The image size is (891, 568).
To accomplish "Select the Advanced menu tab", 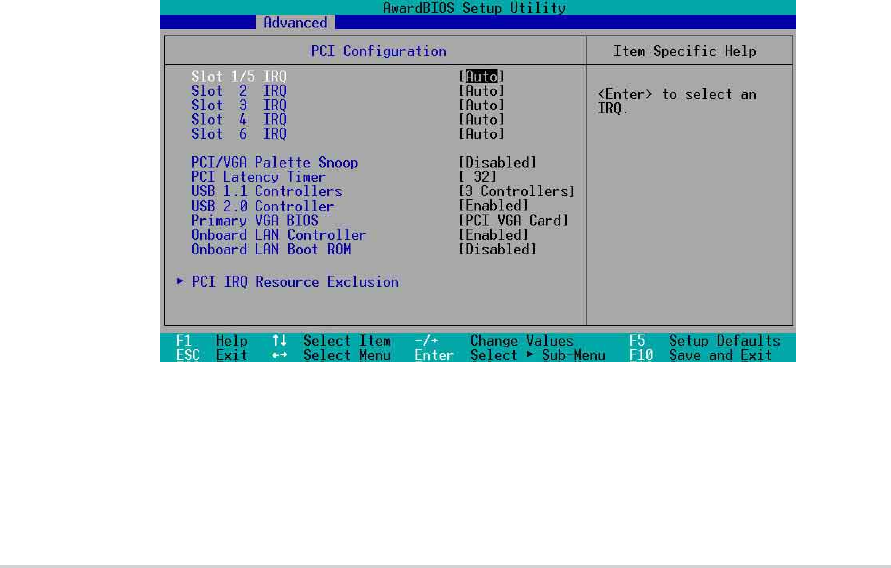I will [295, 22].
